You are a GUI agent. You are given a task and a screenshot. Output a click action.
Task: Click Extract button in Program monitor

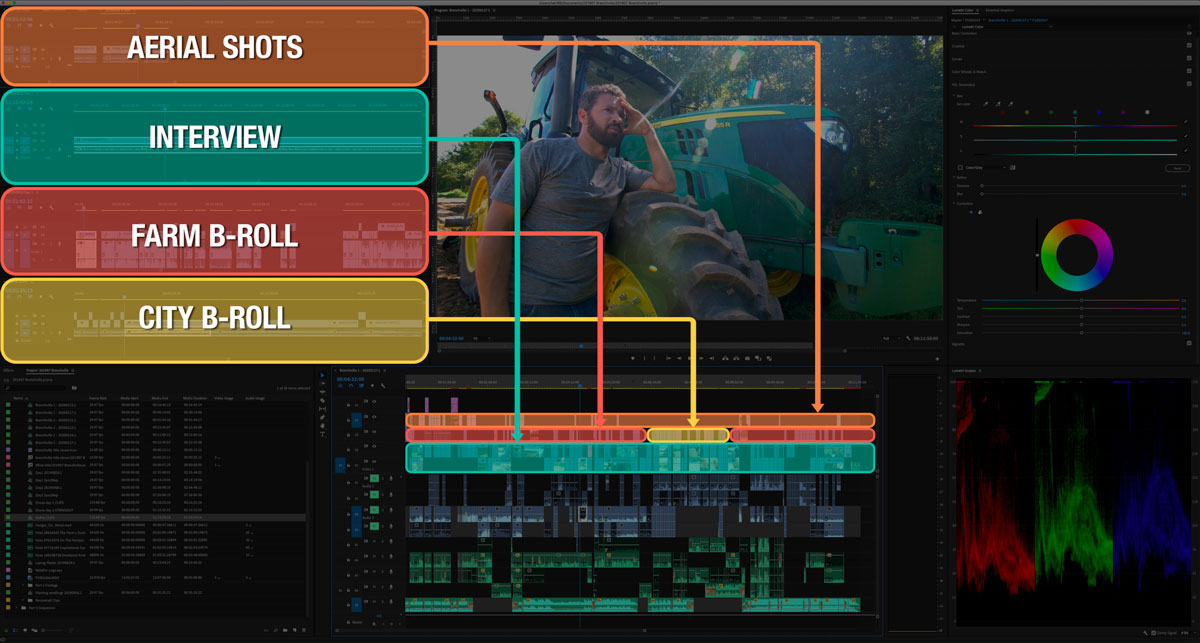pos(736,358)
